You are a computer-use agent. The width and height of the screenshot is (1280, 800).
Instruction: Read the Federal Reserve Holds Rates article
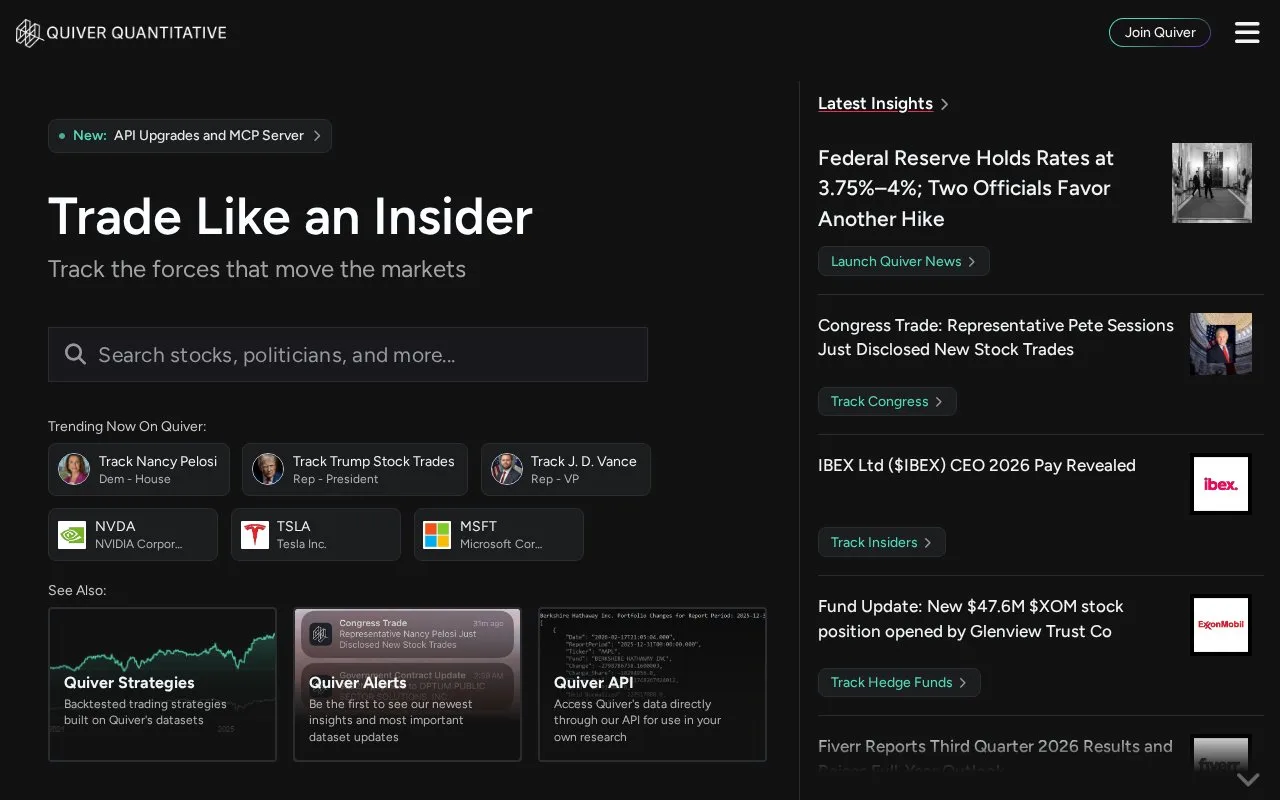pyautogui.click(x=966, y=188)
